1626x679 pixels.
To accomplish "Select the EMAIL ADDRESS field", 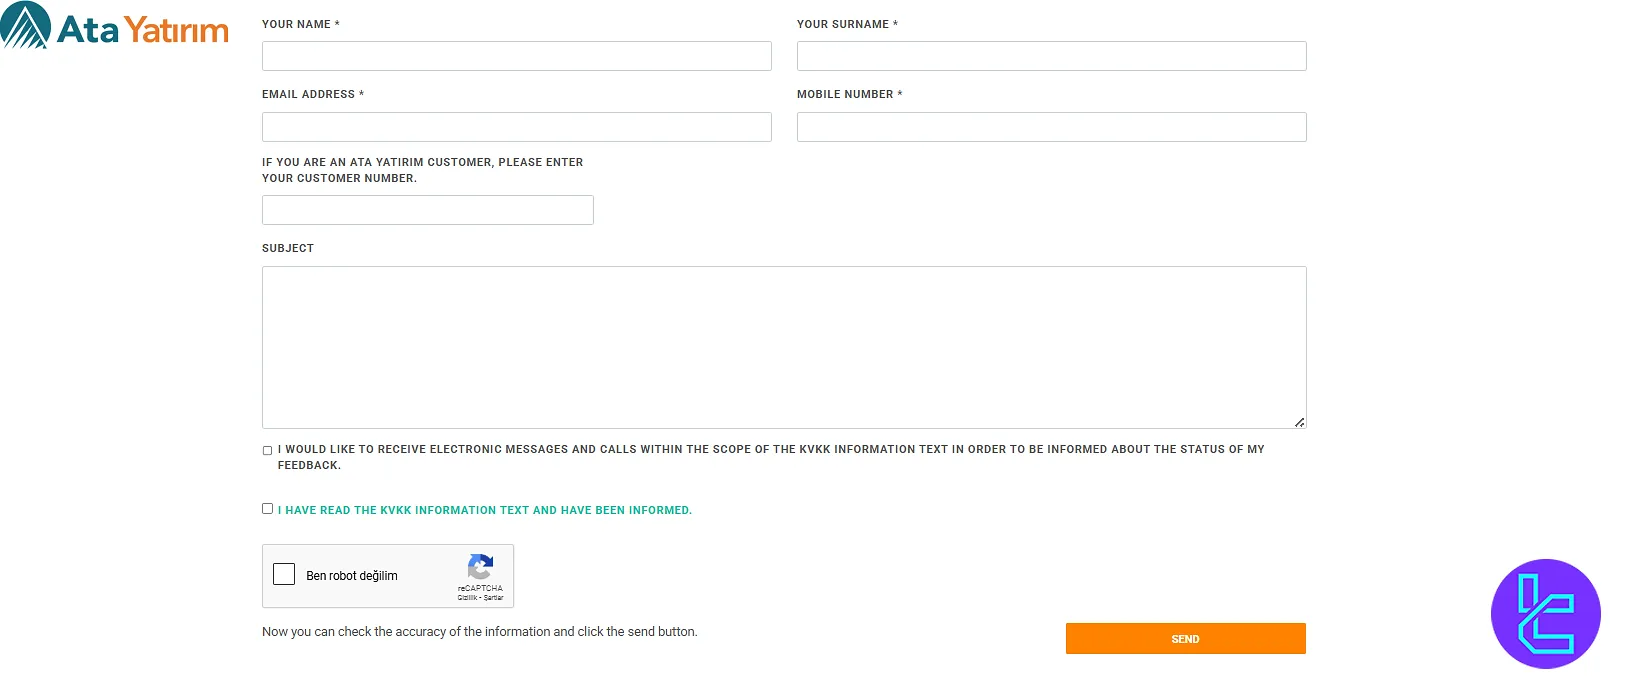I will click(516, 126).
